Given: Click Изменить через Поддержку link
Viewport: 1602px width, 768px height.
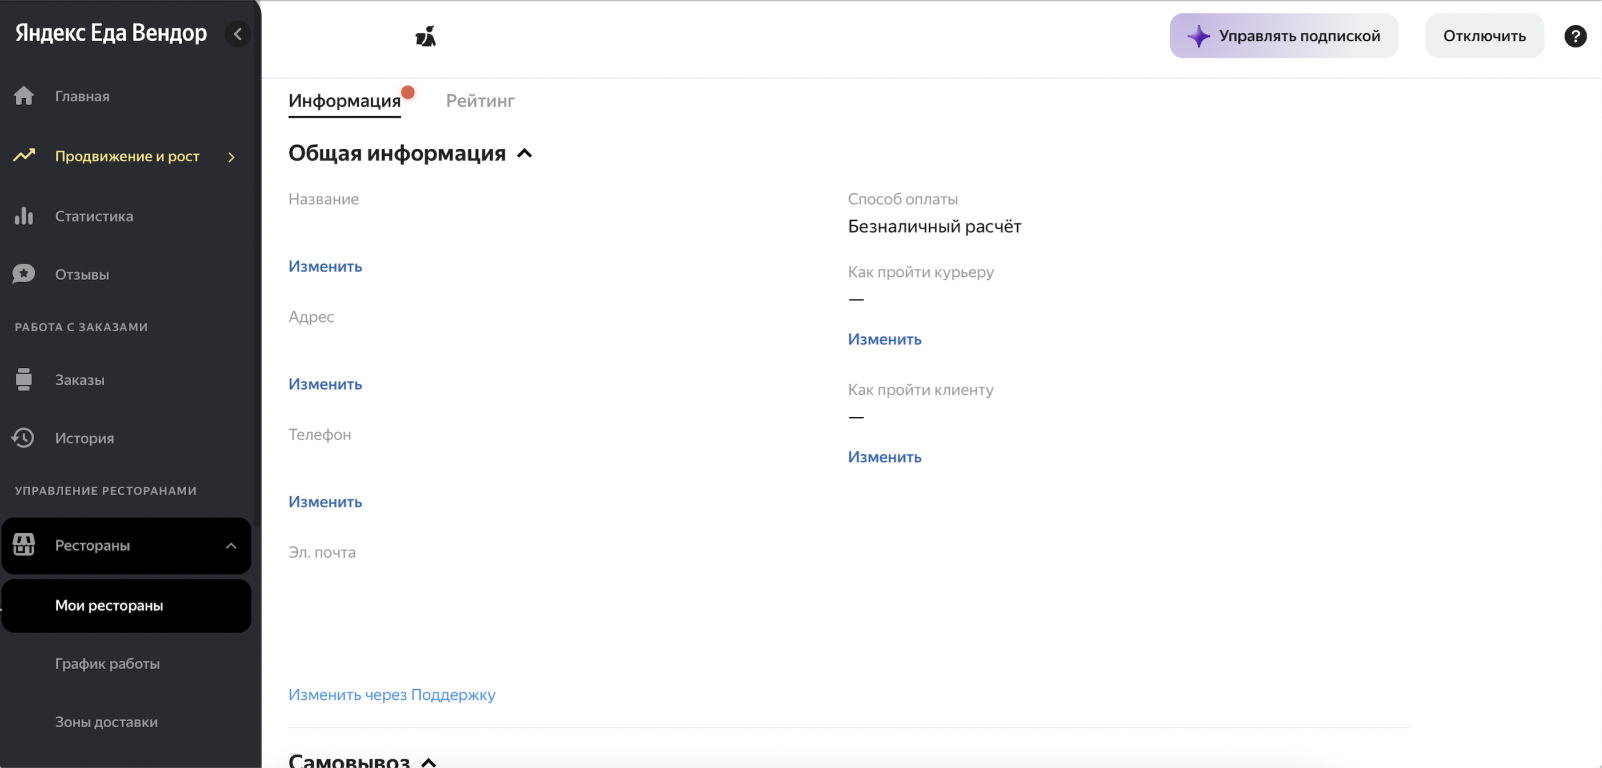Looking at the screenshot, I should (392, 695).
